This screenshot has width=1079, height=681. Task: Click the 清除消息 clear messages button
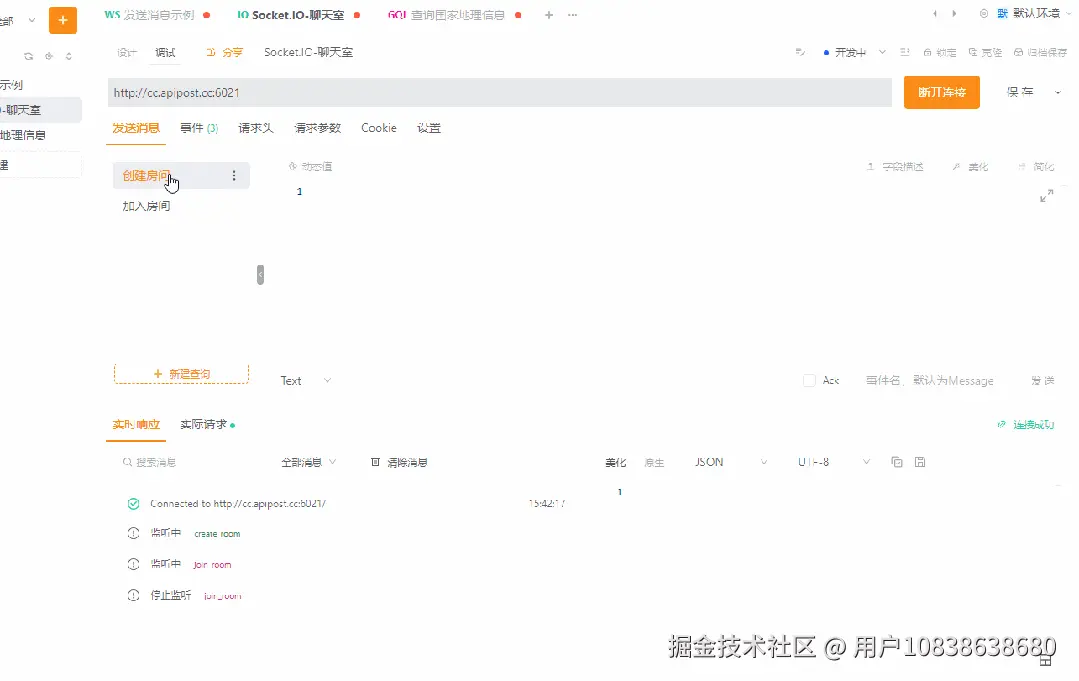399,462
